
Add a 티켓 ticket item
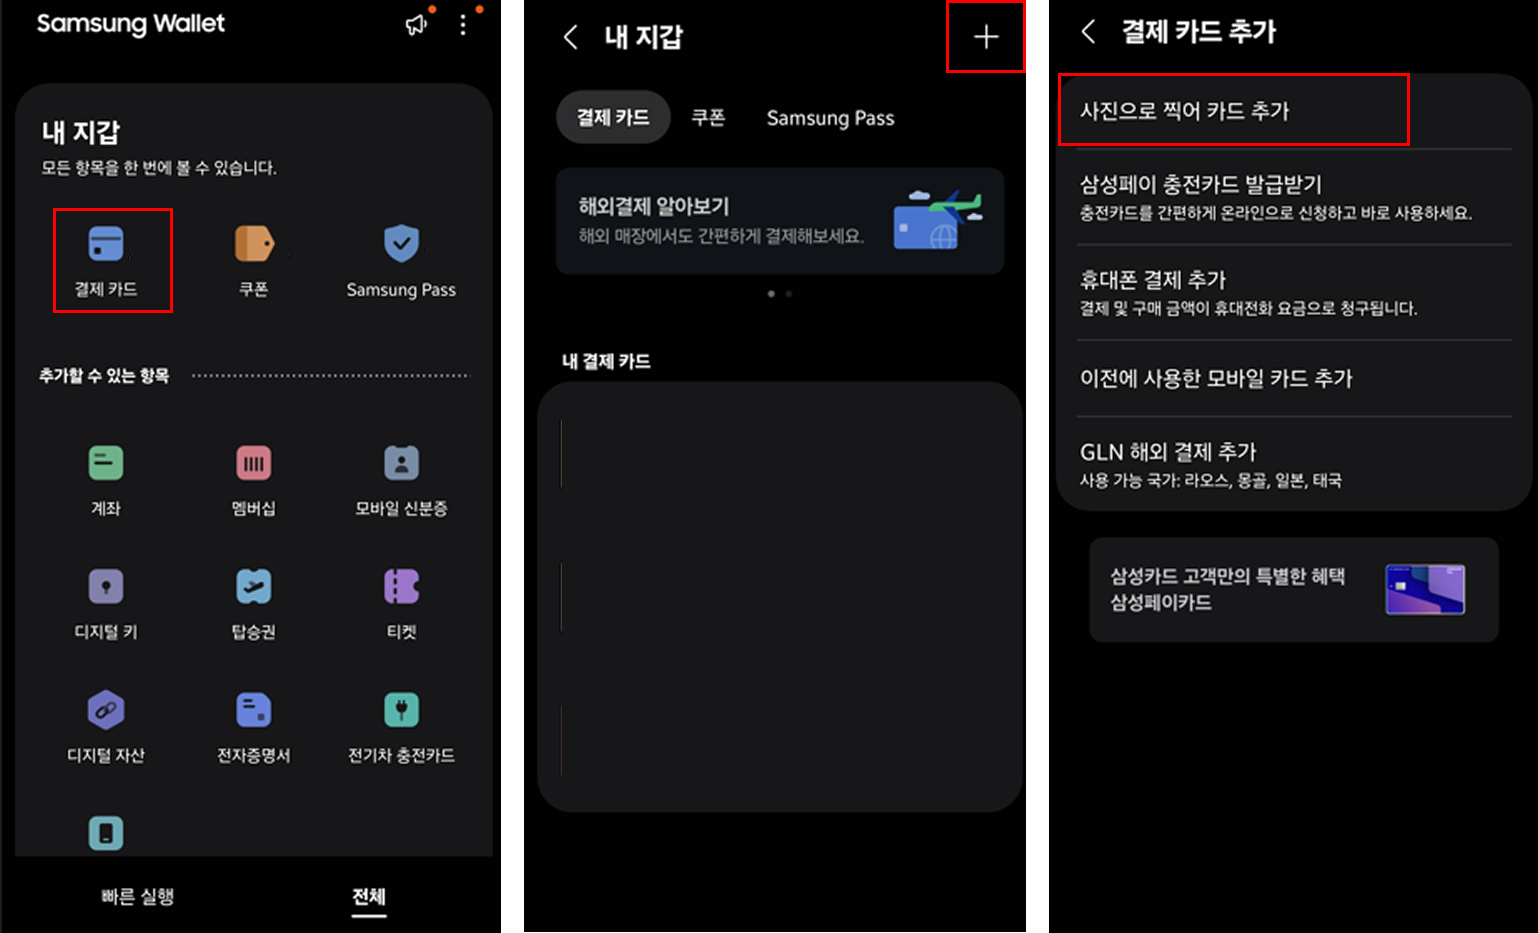(401, 586)
